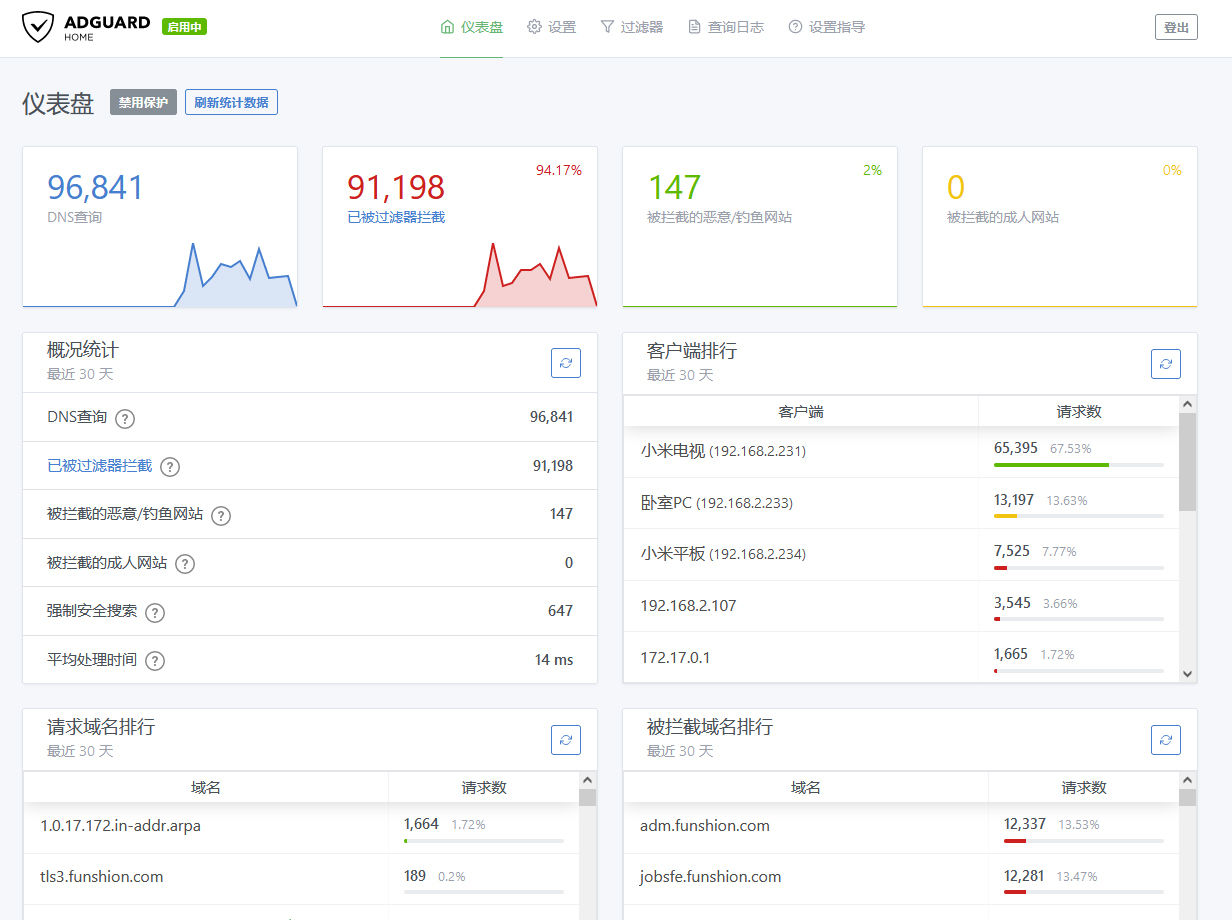Show help icon for DNS查询 row
The width and height of the screenshot is (1232, 920).
pyautogui.click(x=125, y=418)
